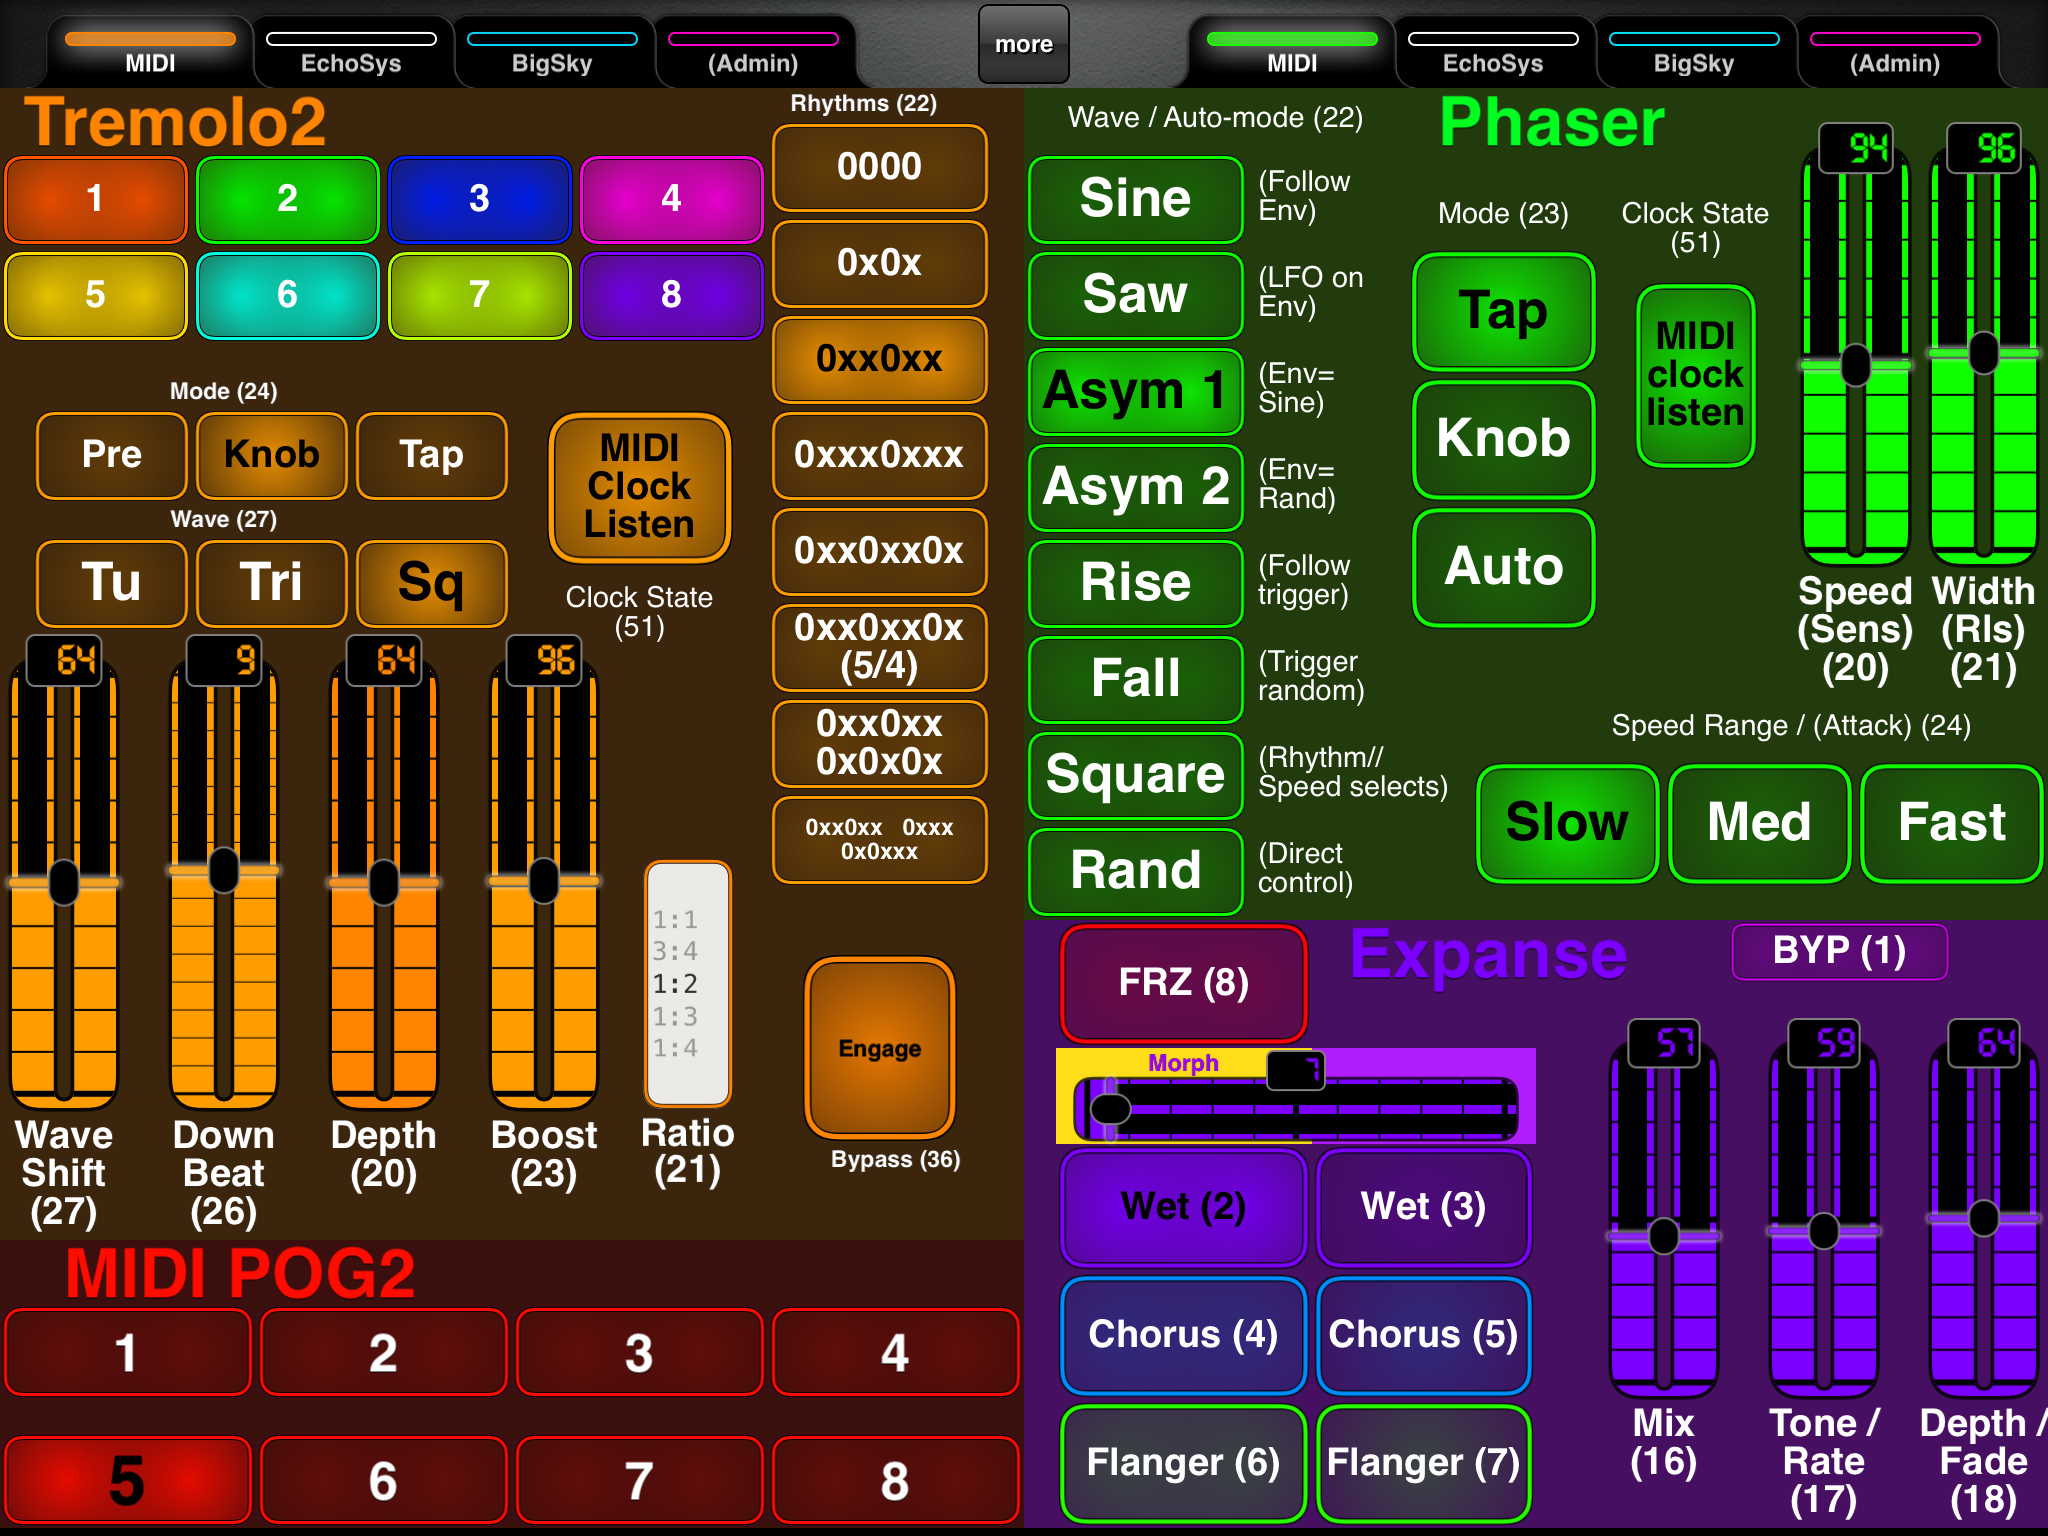Select Tremolo2 preset 3 (blue)
The width and height of the screenshot is (2048, 1536).
click(x=480, y=199)
